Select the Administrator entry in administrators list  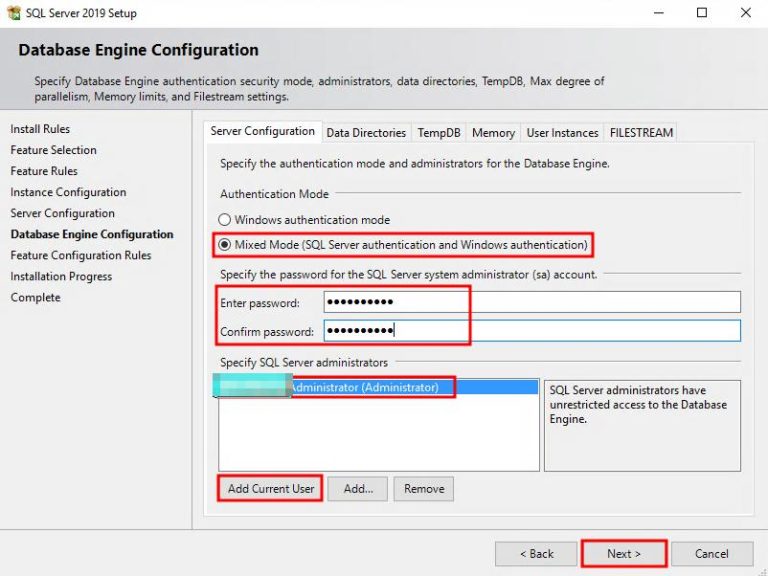pyautogui.click(x=378, y=387)
